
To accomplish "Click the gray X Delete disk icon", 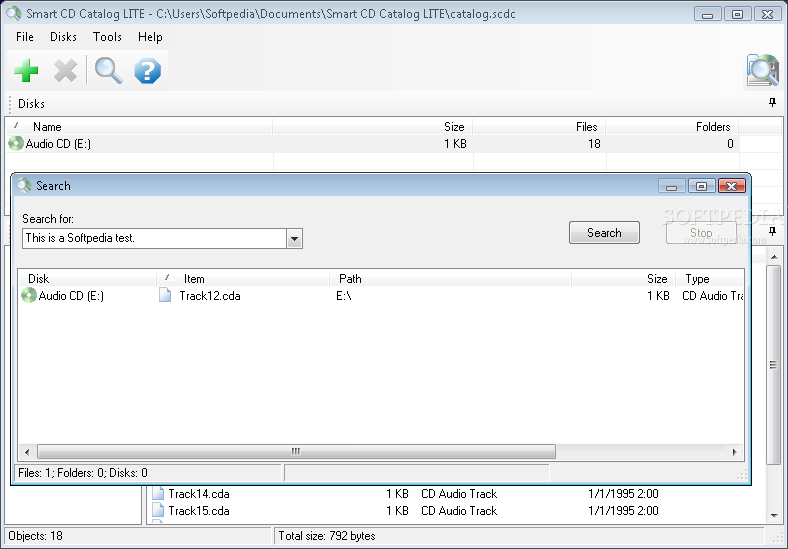I will point(65,70).
